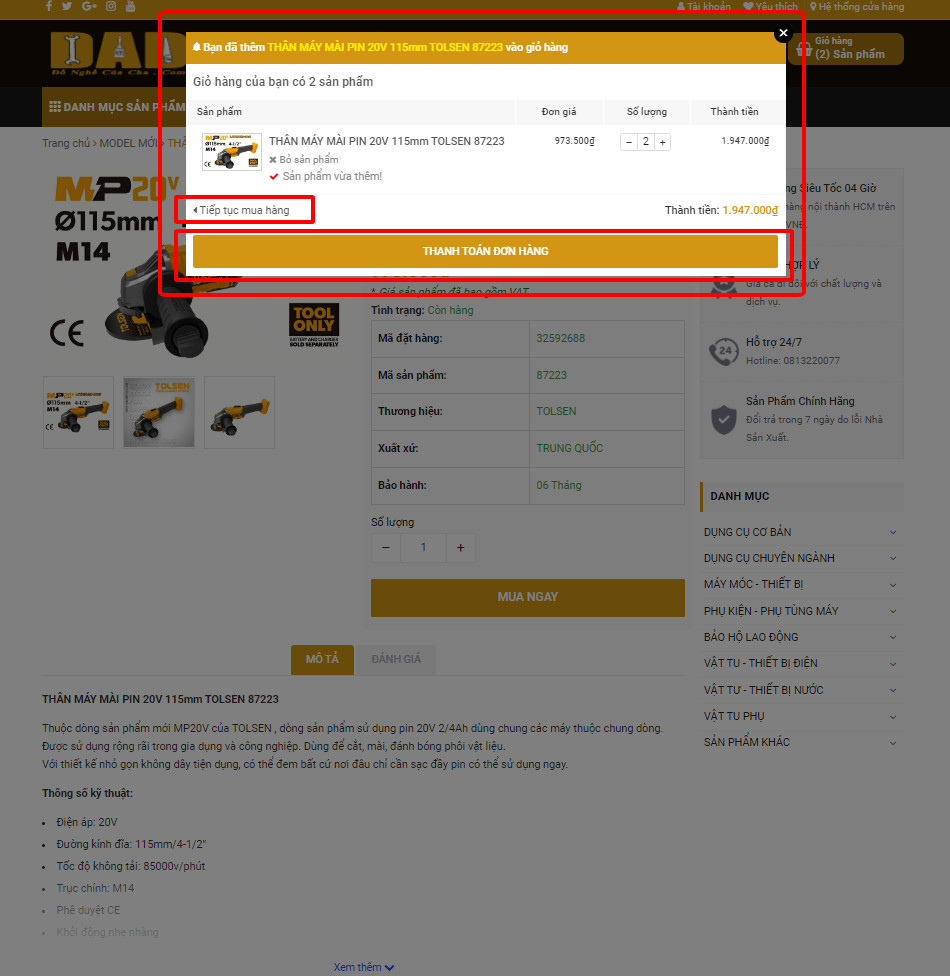
Task: Remove item via Bỏ sản phẩm
Action: tap(304, 159)
